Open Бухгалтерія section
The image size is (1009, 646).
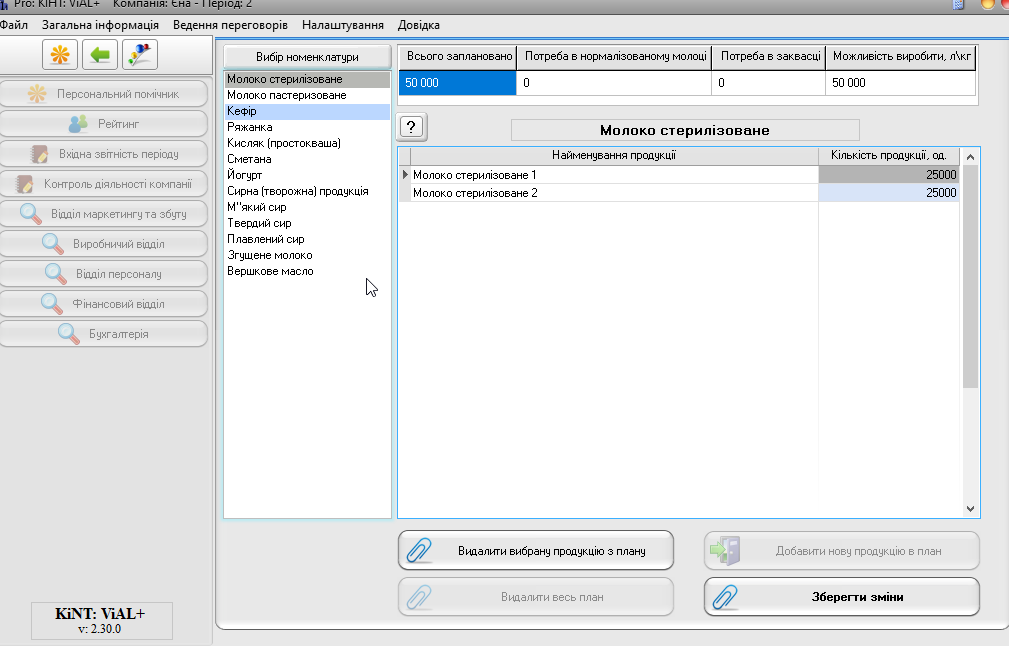coord(104,334)
